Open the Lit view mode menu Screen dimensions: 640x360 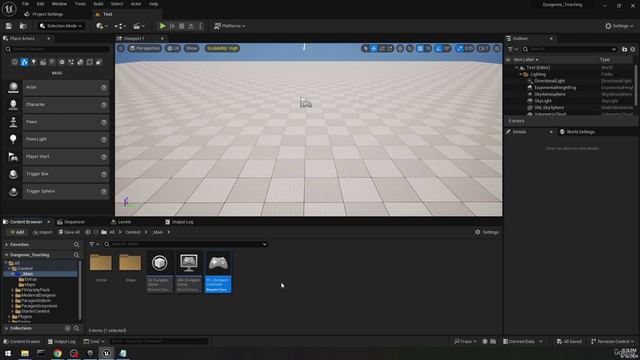[173, 48]
